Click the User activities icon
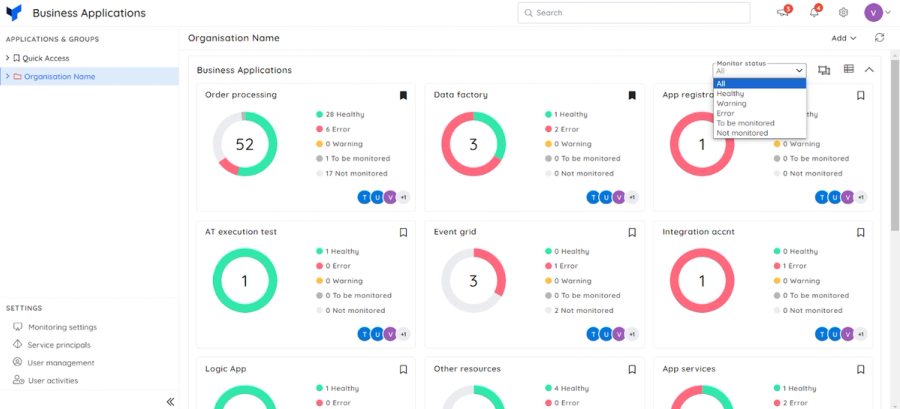The width and height of the screenshot is (900, 409). coord(18,380)
